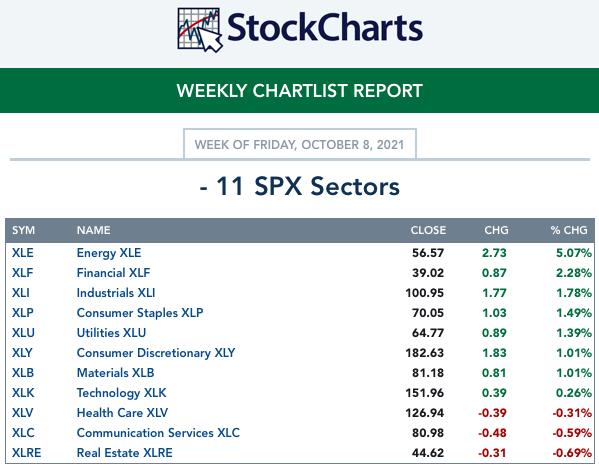Viewport: 599px width, 469px height.
Task: Open the Utilities XLU link
Action: coord(111,333)
